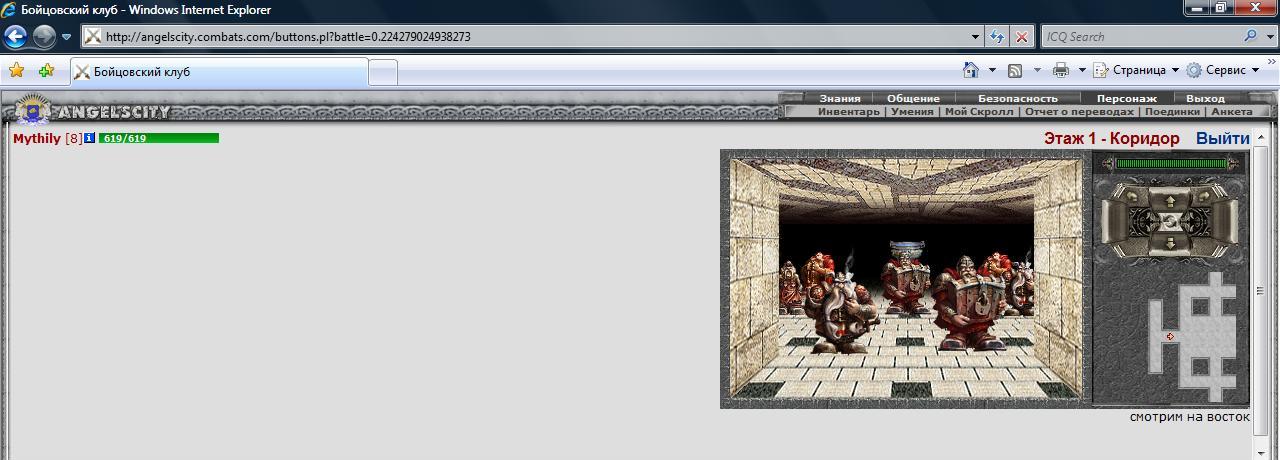Click the RSS feeds icon
The height and width of the screenshot is (460, 1280).
(1014, 70)
